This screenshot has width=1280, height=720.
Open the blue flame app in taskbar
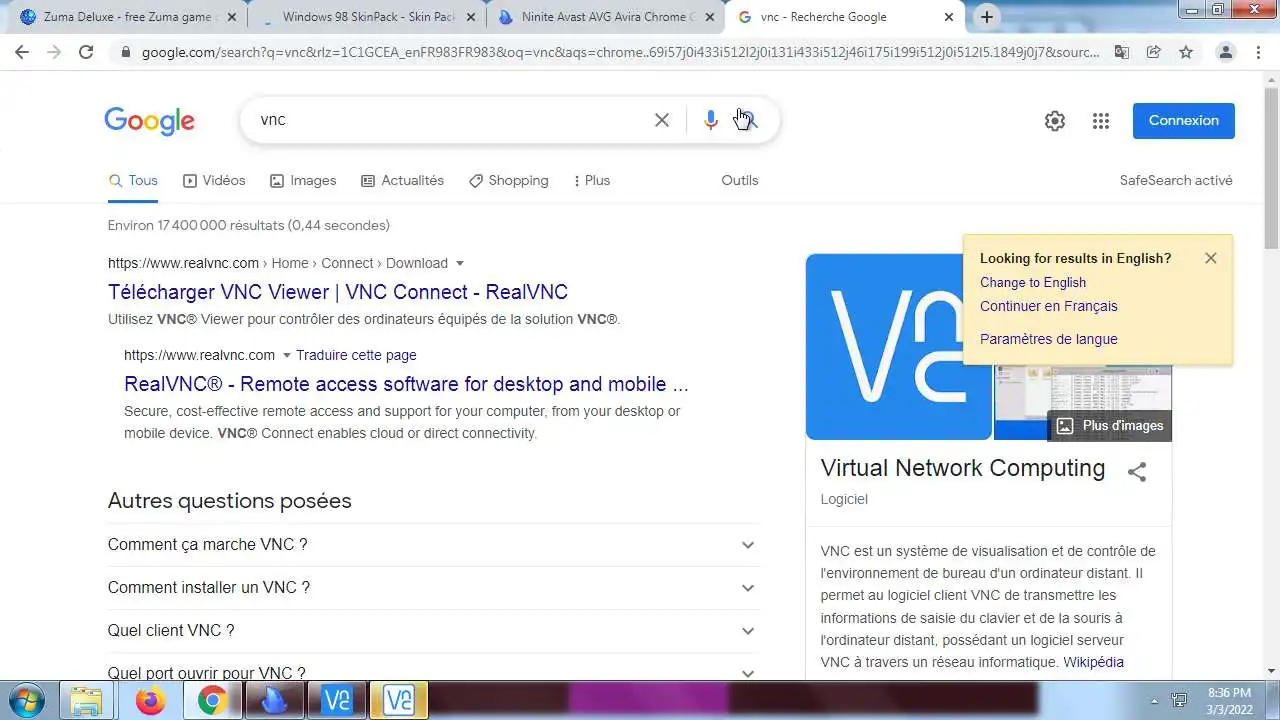274,700
